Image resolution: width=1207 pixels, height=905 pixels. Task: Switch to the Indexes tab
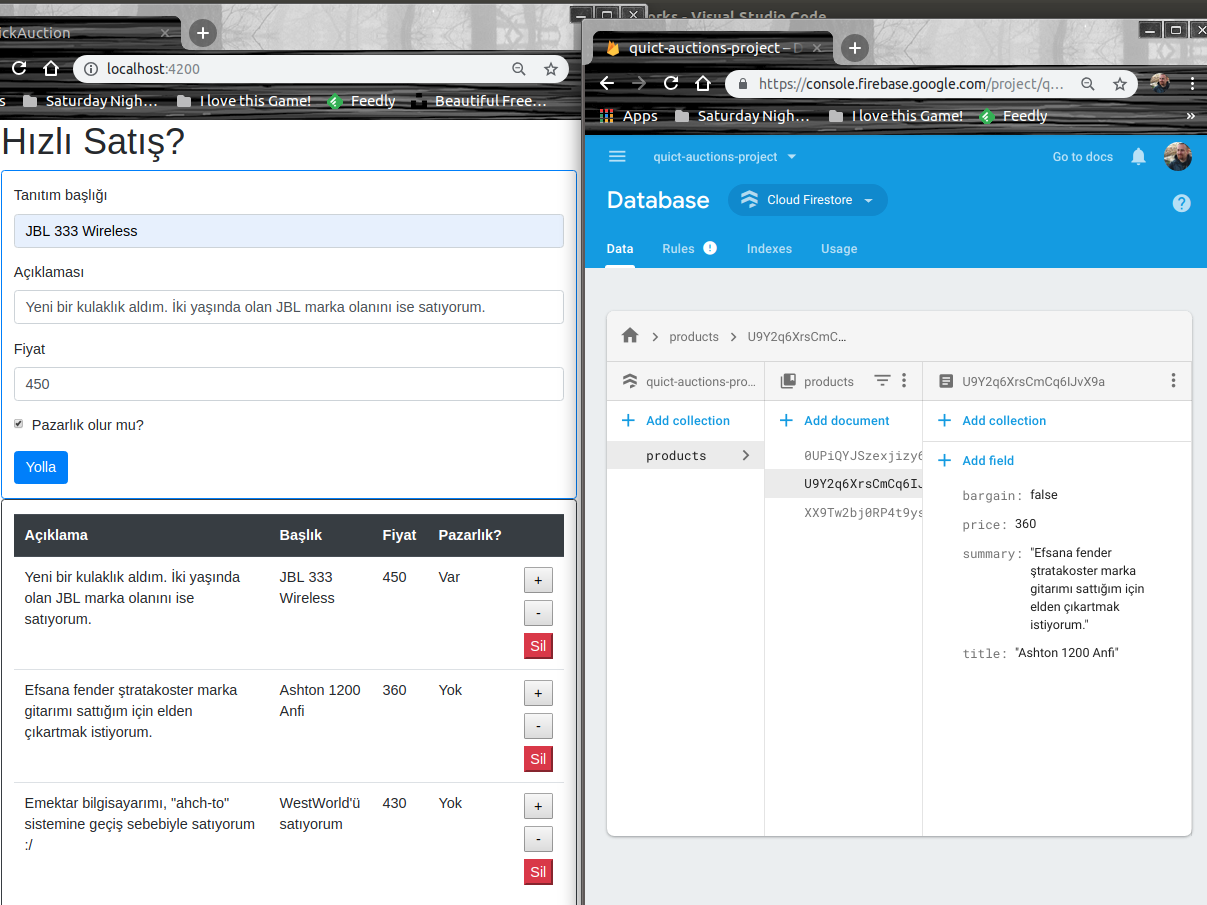point(769,249)
